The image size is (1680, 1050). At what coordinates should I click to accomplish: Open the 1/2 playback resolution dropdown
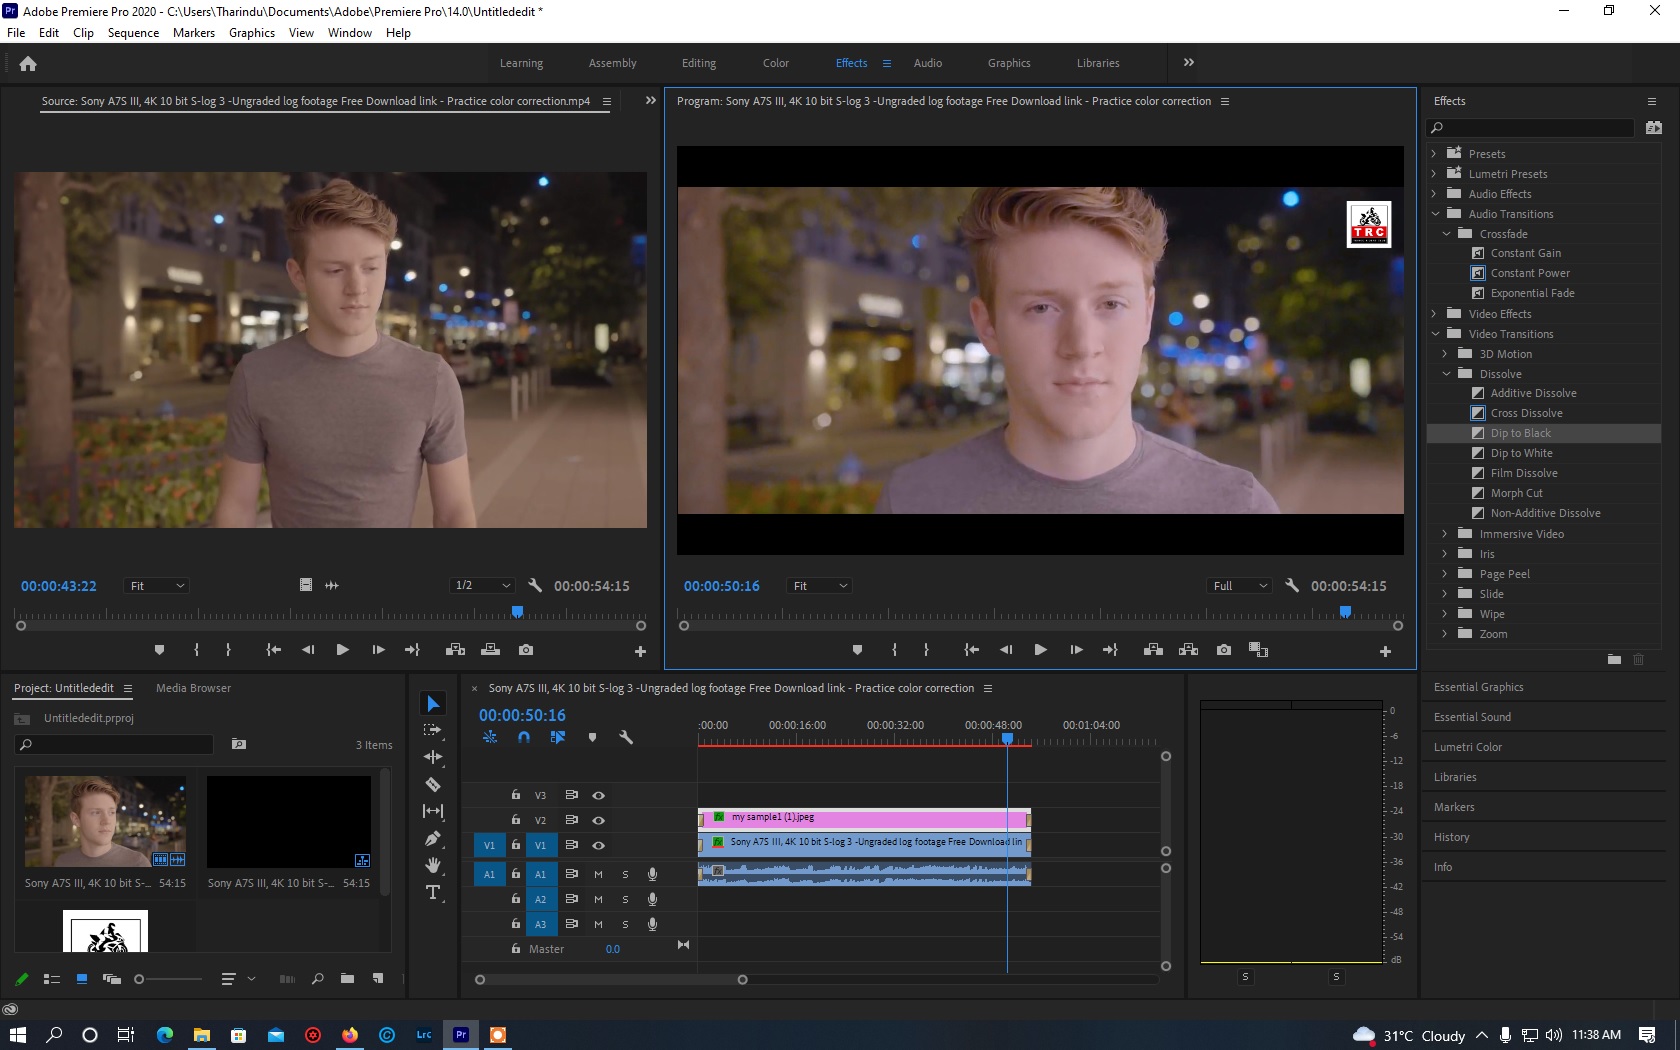coord(482,585)
